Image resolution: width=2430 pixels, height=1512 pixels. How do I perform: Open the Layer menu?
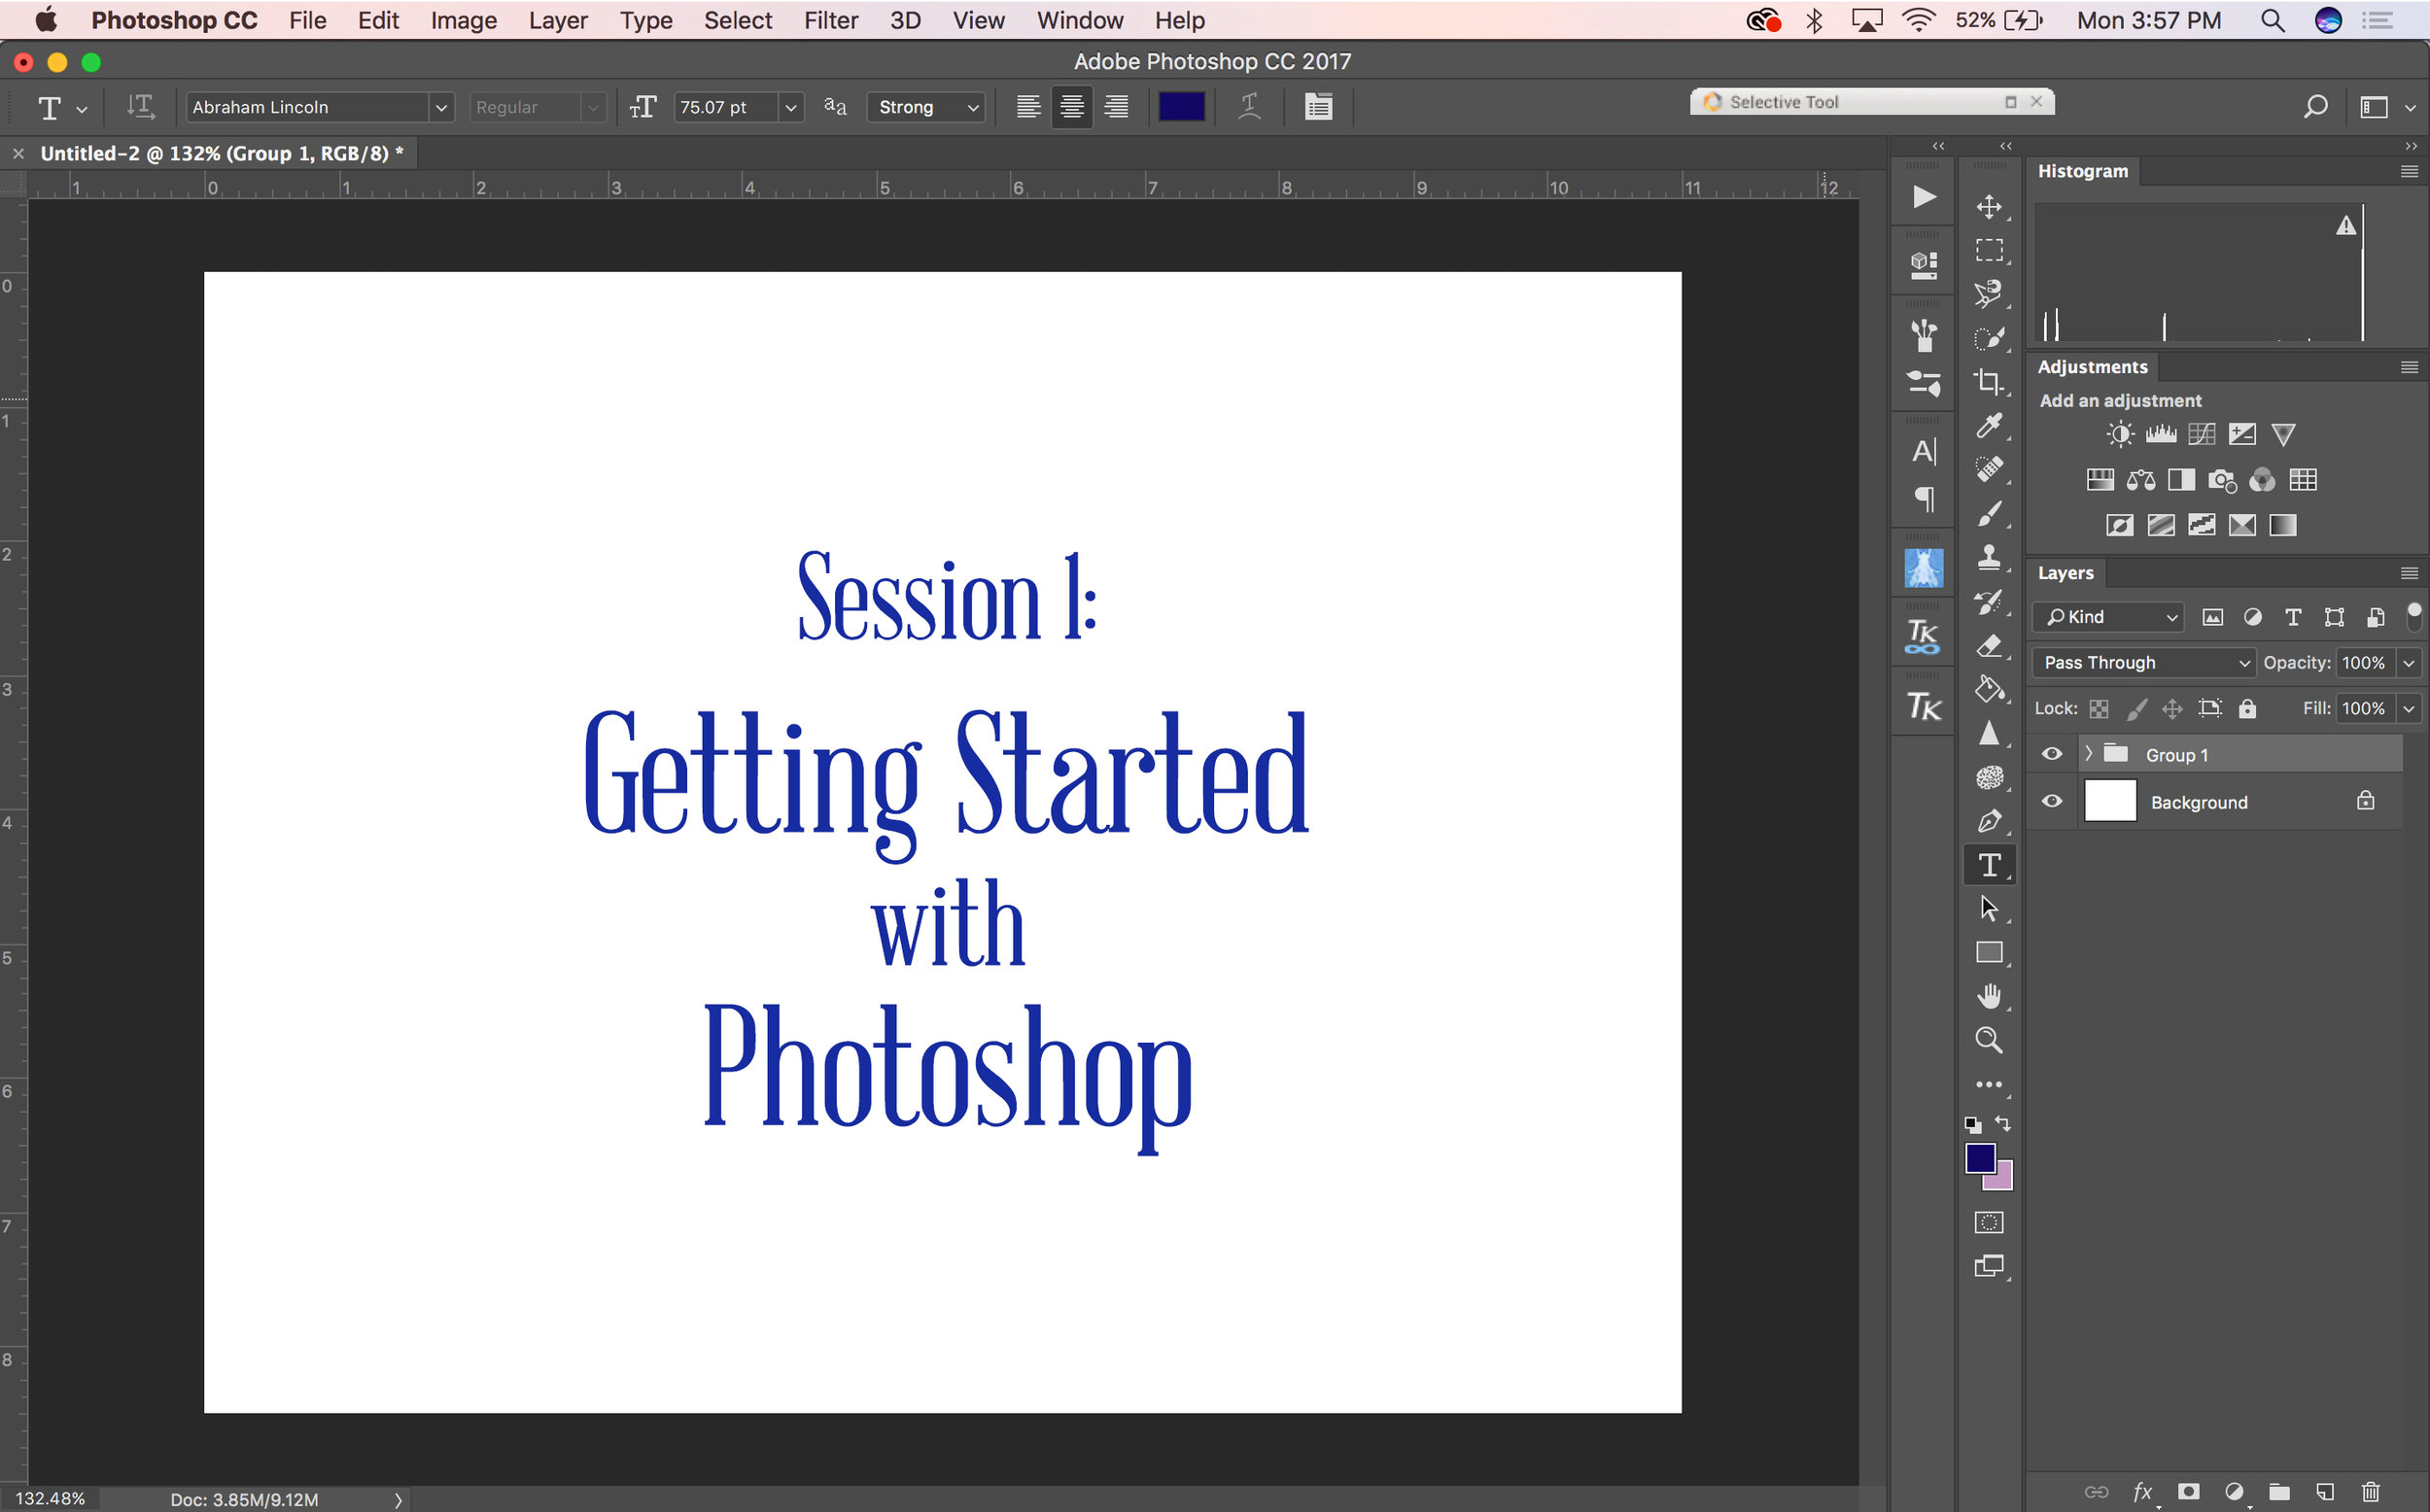(558, 20)
